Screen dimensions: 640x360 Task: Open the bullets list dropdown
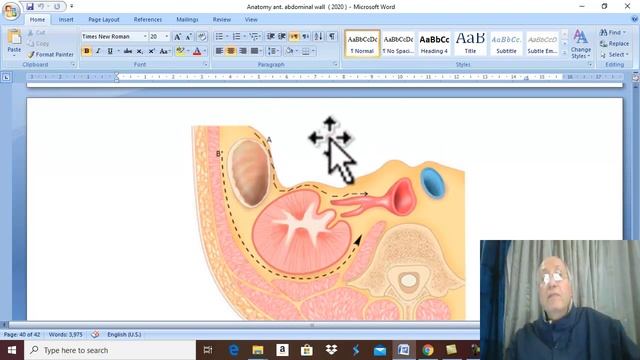coord(227,37)
